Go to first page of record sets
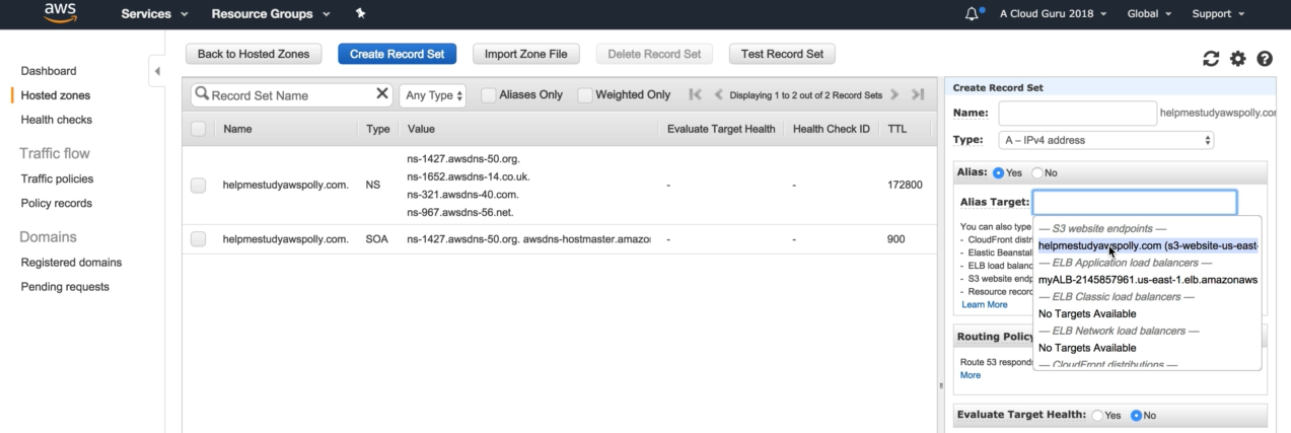This screenshot has height=433, width=1291. pos(696,95)
